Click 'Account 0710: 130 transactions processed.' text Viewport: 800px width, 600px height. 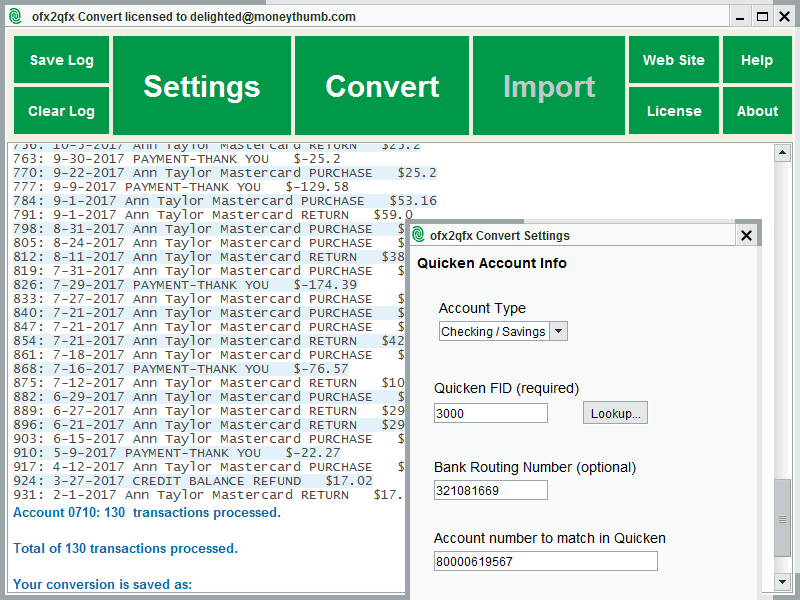pyautogui.click(x=147, y=512)
